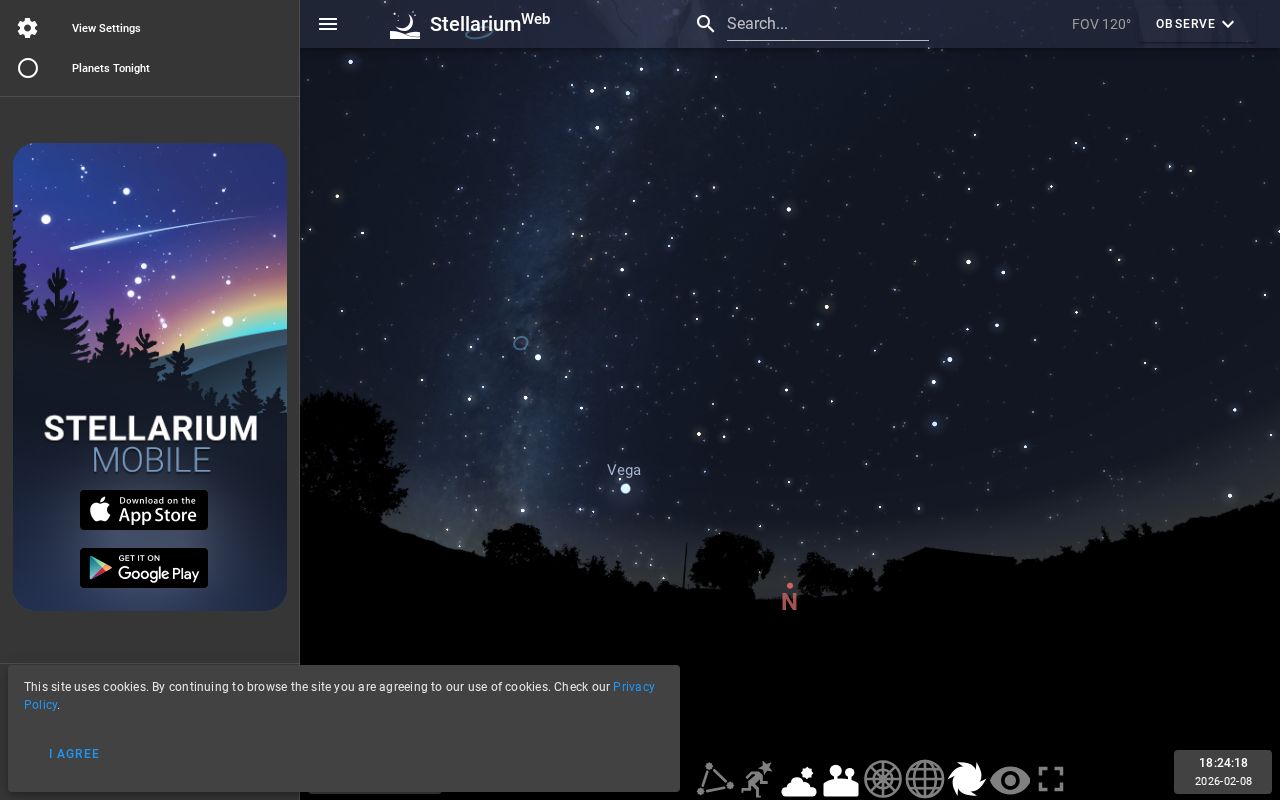
Task: Toggle the Planets Tonight circle indicator
Action: [28, 68]
